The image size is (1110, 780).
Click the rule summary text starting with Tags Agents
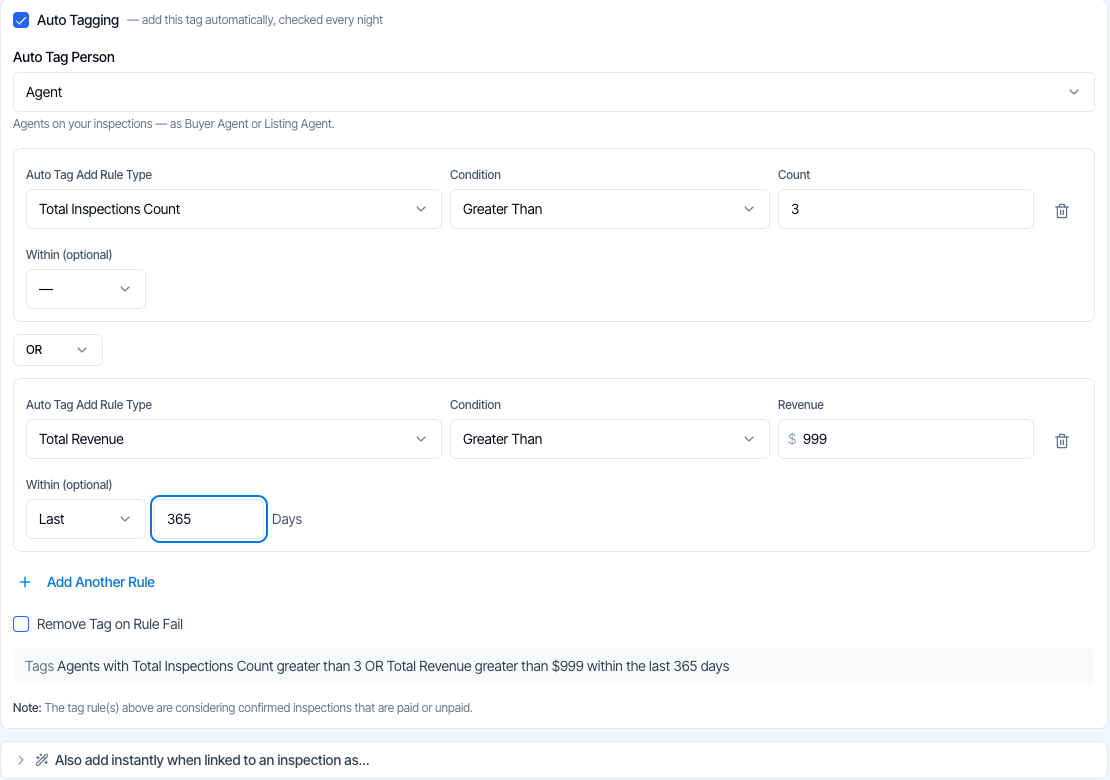coord(377,666)
